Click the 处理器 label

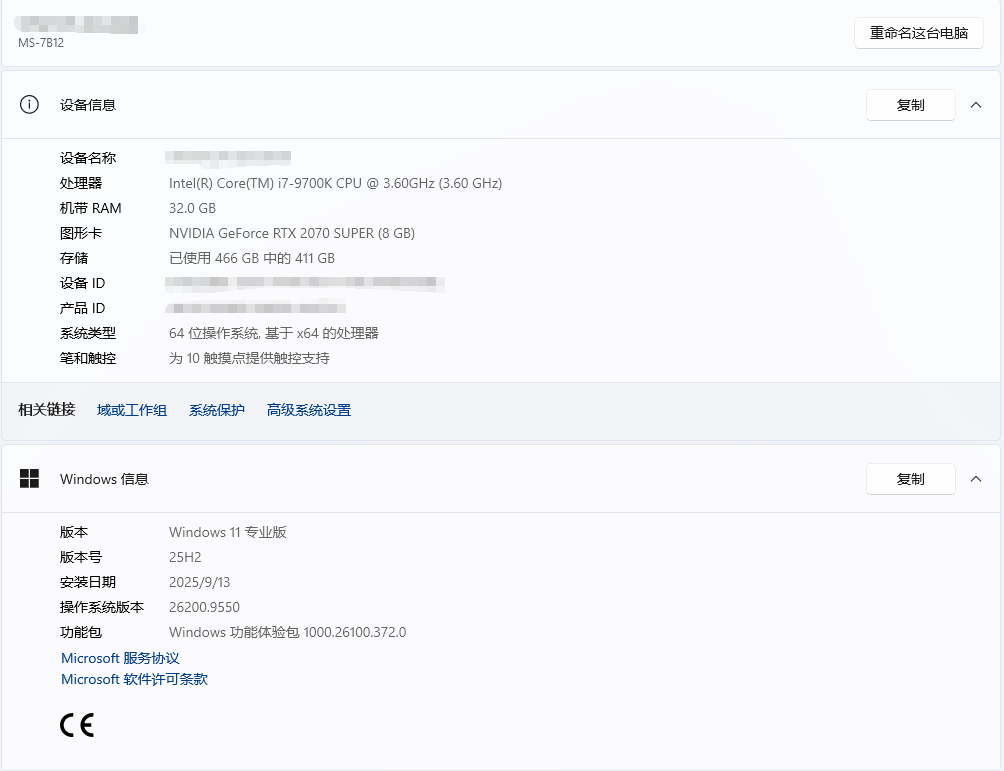click(81, 183)
